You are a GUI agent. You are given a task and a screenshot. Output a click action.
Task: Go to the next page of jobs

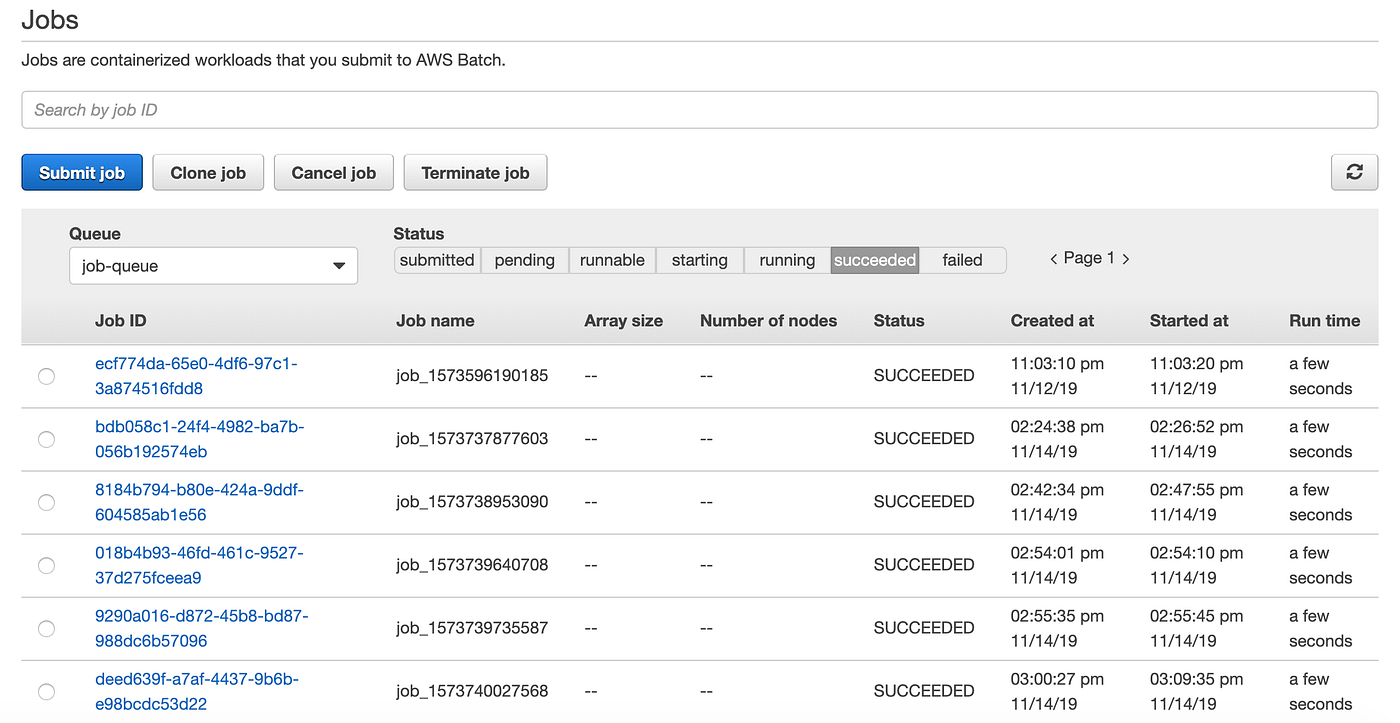(1126, 258)
